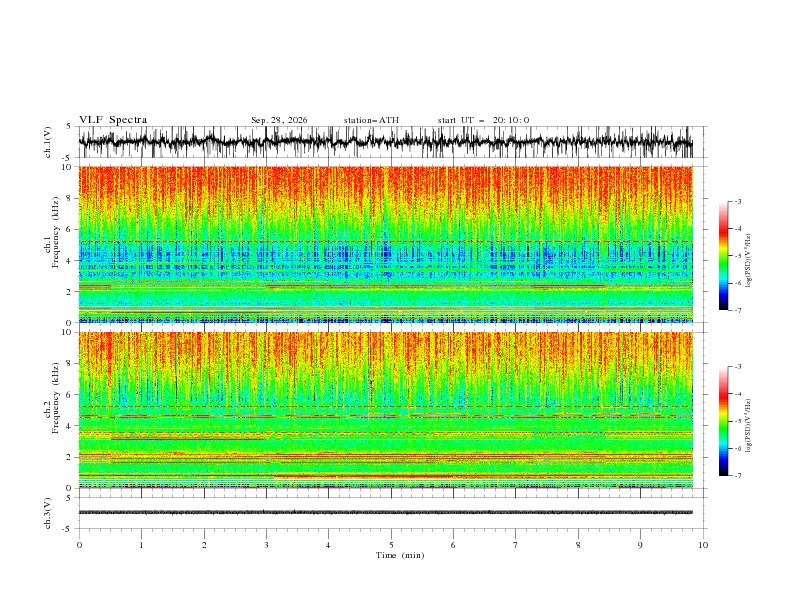Click the start UT 20:10:0 text
The height and width of the screenshot is (612, 792).
click(x=483, y=120)
